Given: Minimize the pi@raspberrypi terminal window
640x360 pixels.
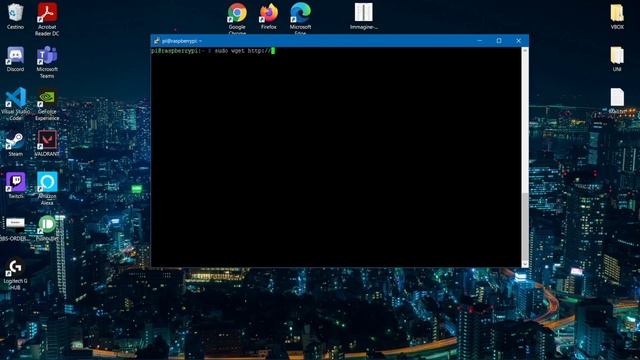Looking at the screenshot, I should pyautogui.click(x=480, y=41).
